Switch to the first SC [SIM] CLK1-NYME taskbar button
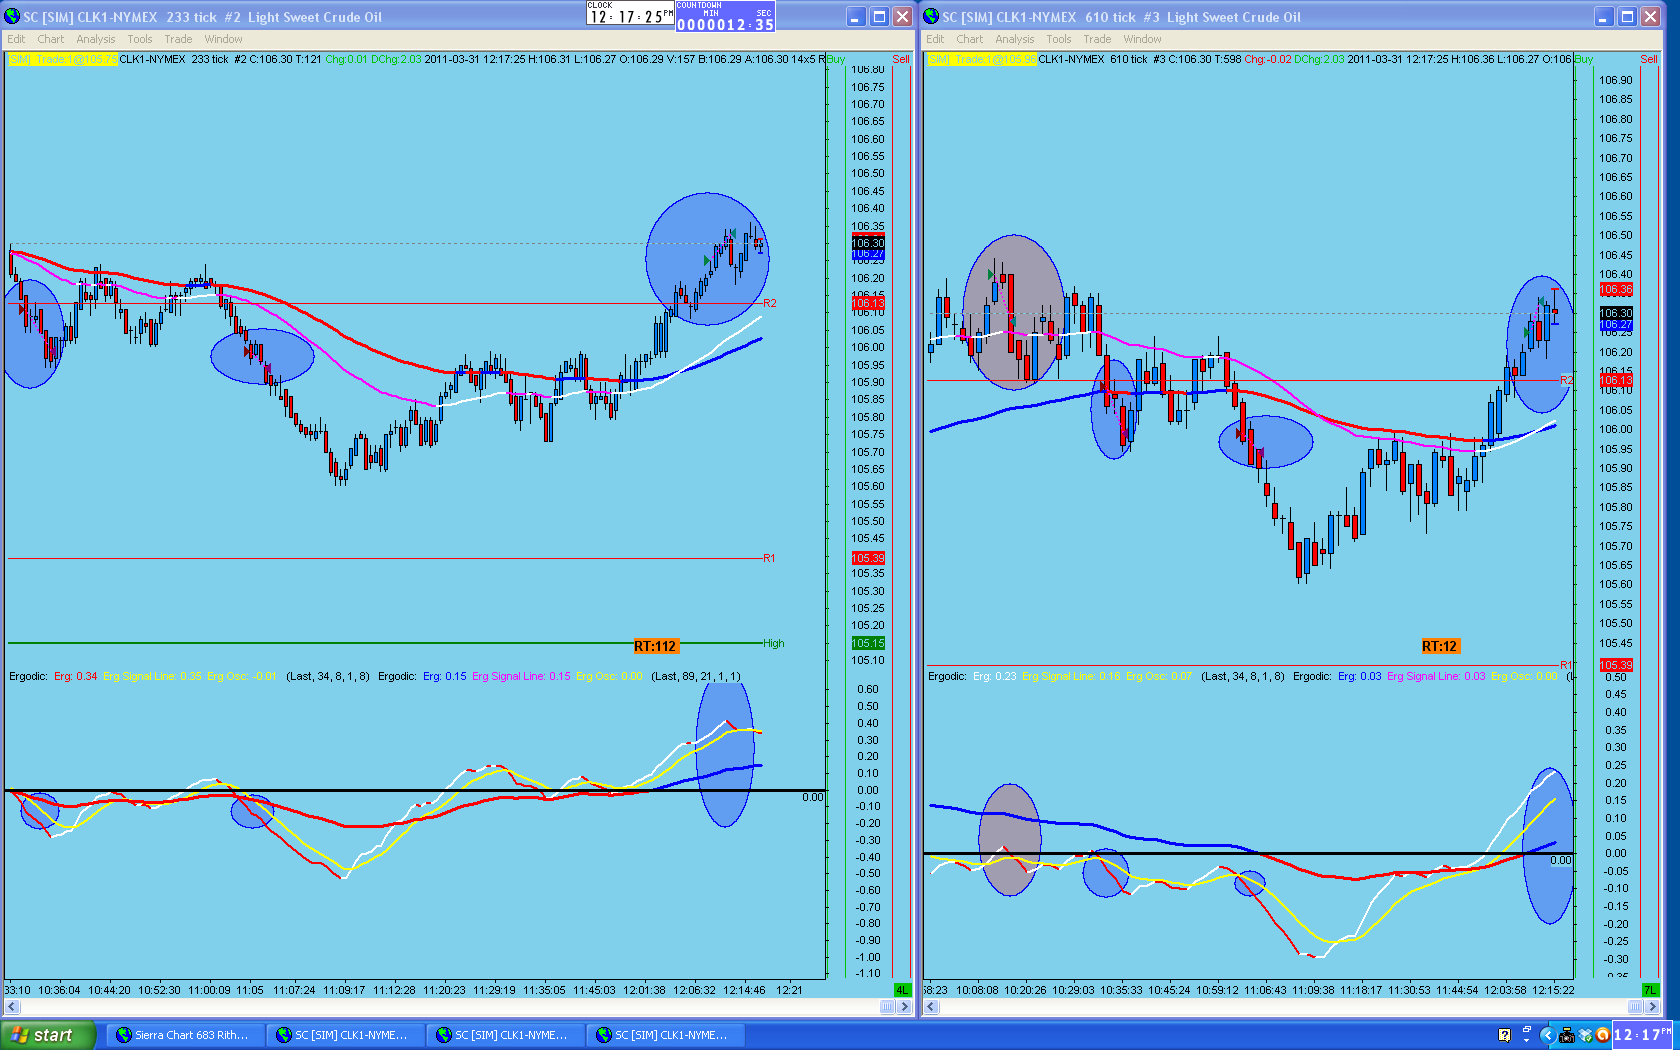The image size is (1680, 1050). [346, 1035]
